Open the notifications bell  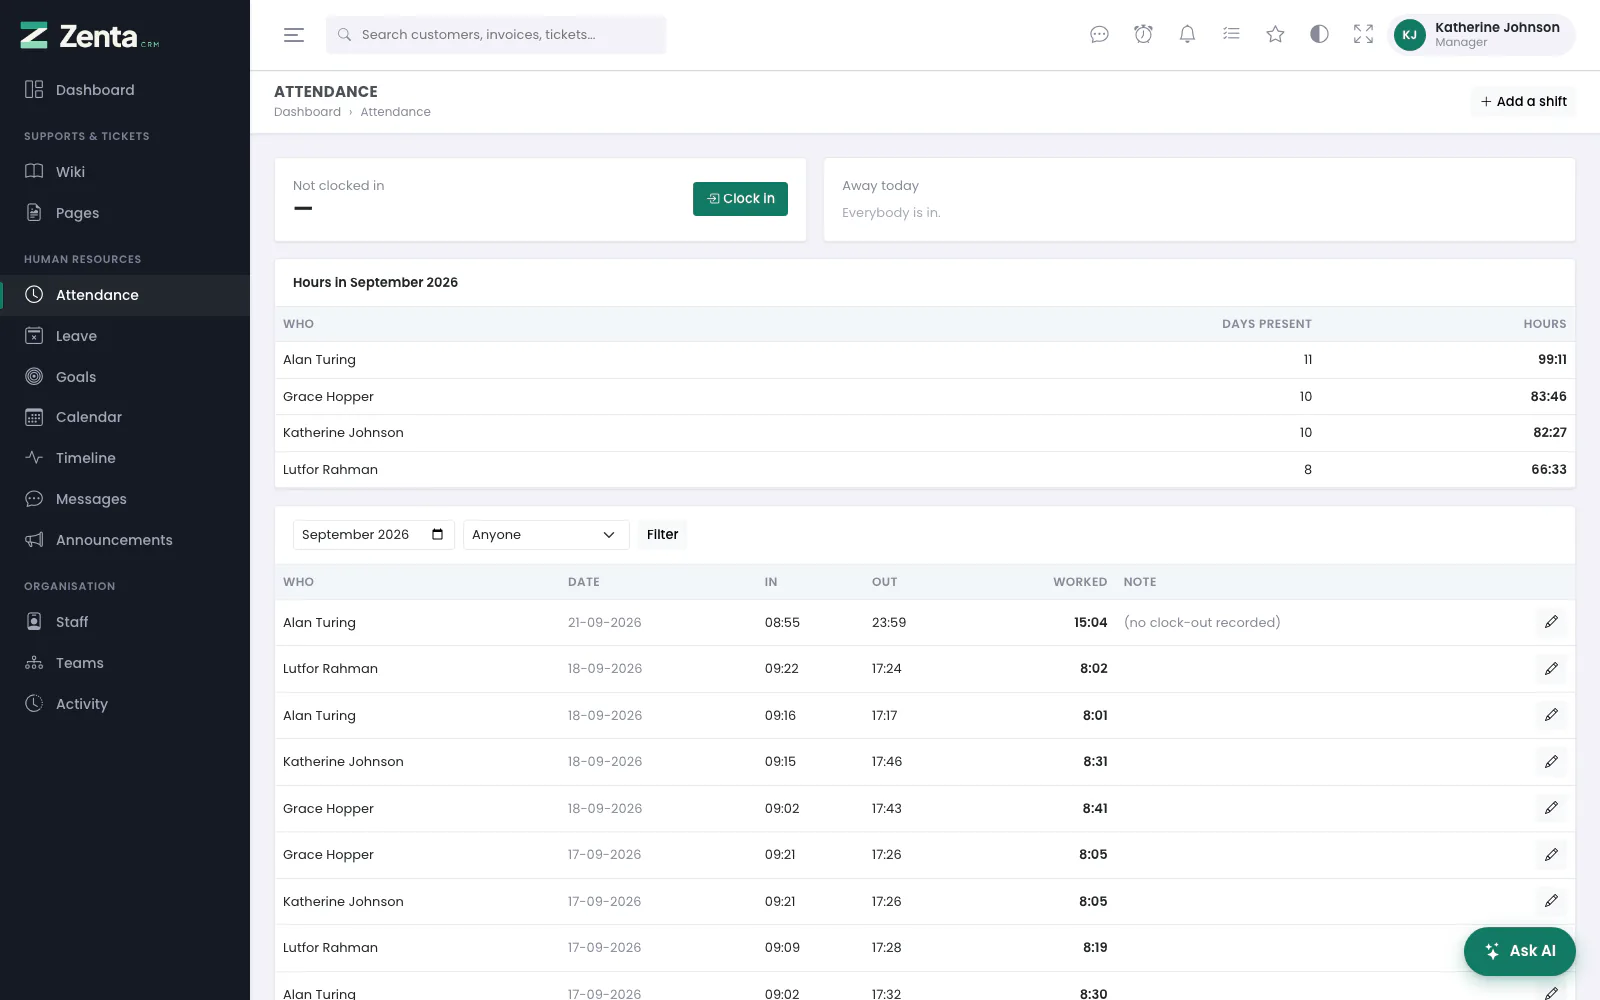click(1187, 35)
